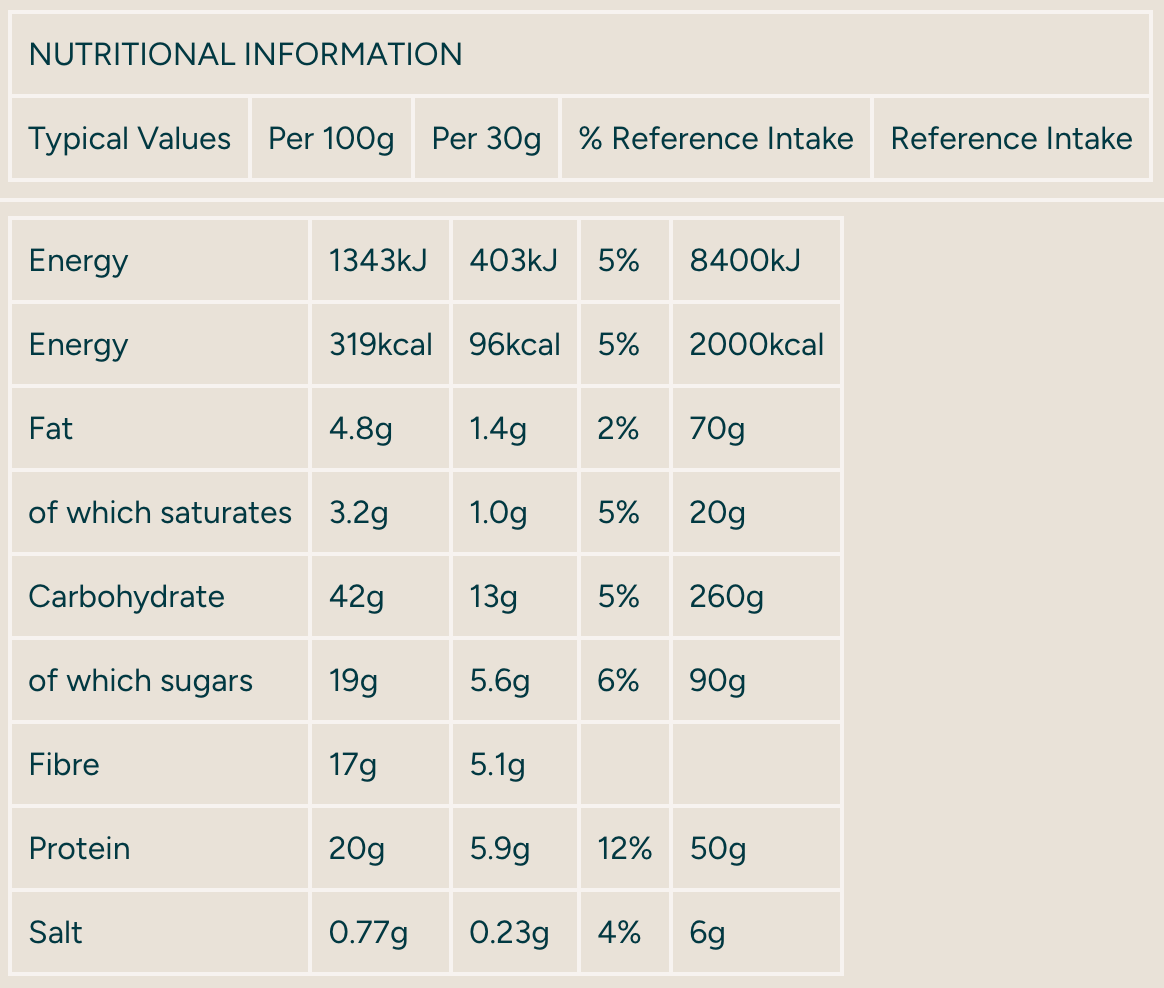Image resolution: width=1164 pixels, height=988 pixels.
Task: Select the % Reference Intake header
Action: pyautogui.click(x=716, y=139)
